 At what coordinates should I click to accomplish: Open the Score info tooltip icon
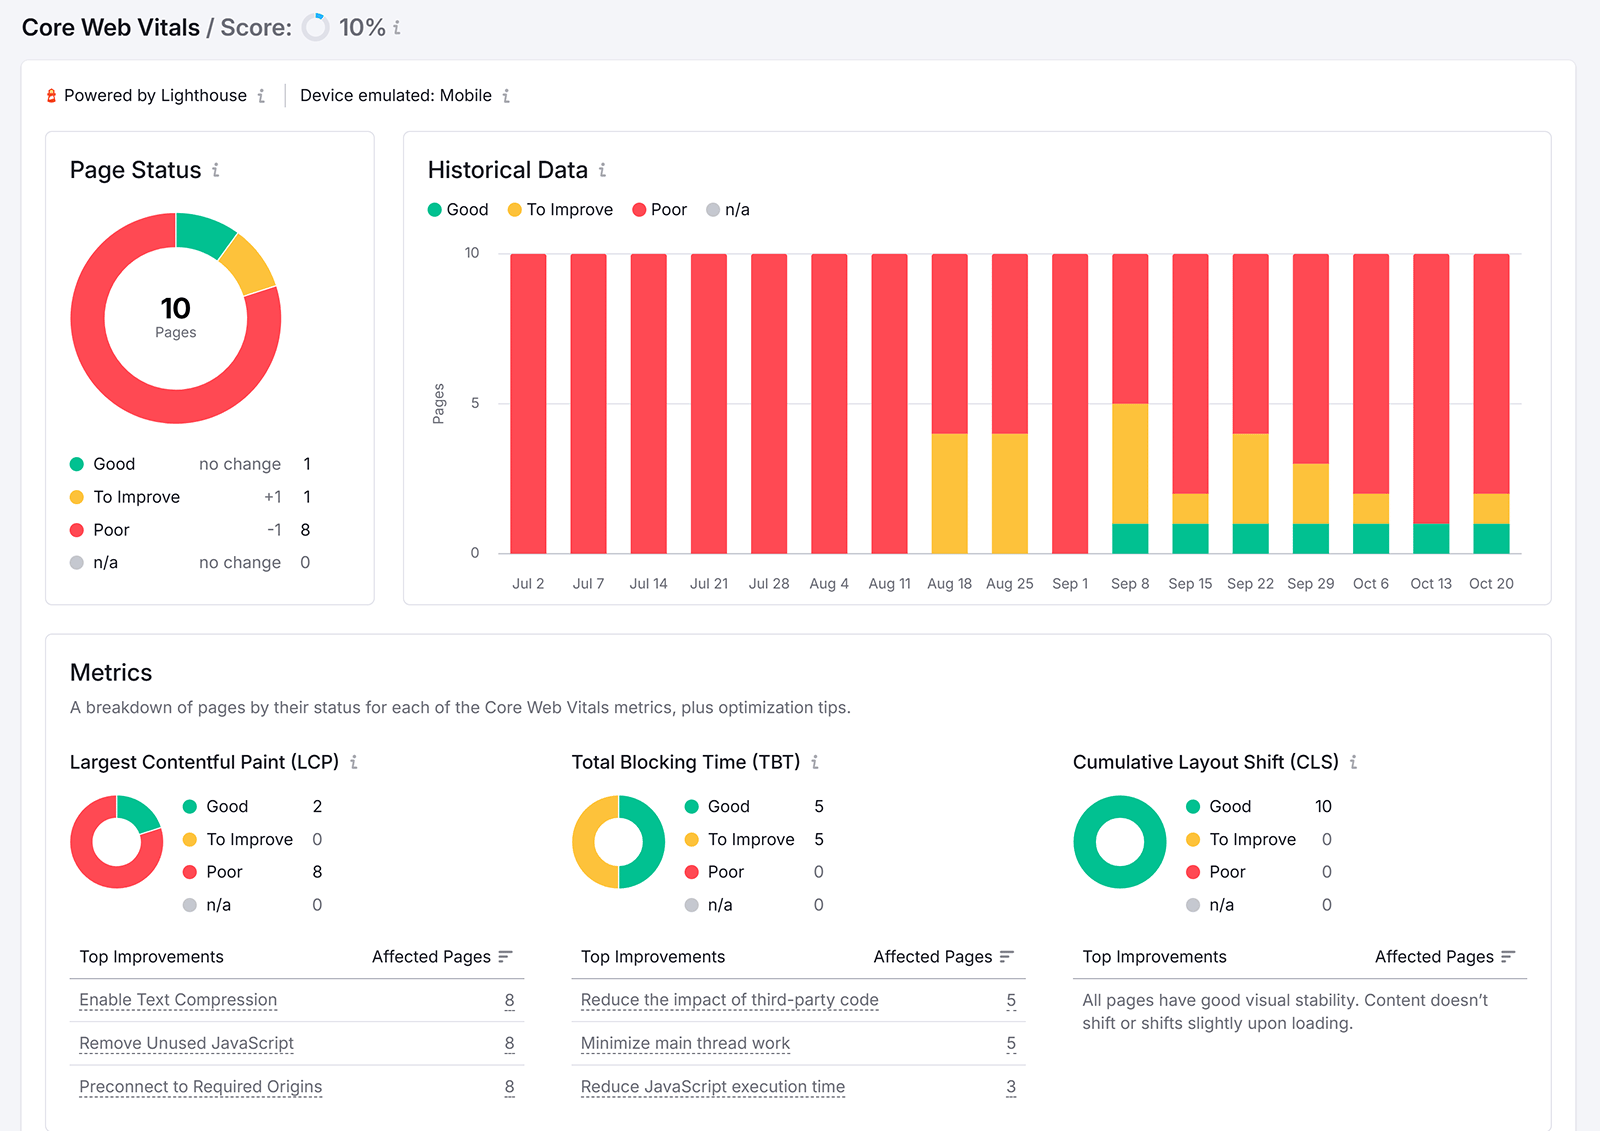[x=396, y=28]
